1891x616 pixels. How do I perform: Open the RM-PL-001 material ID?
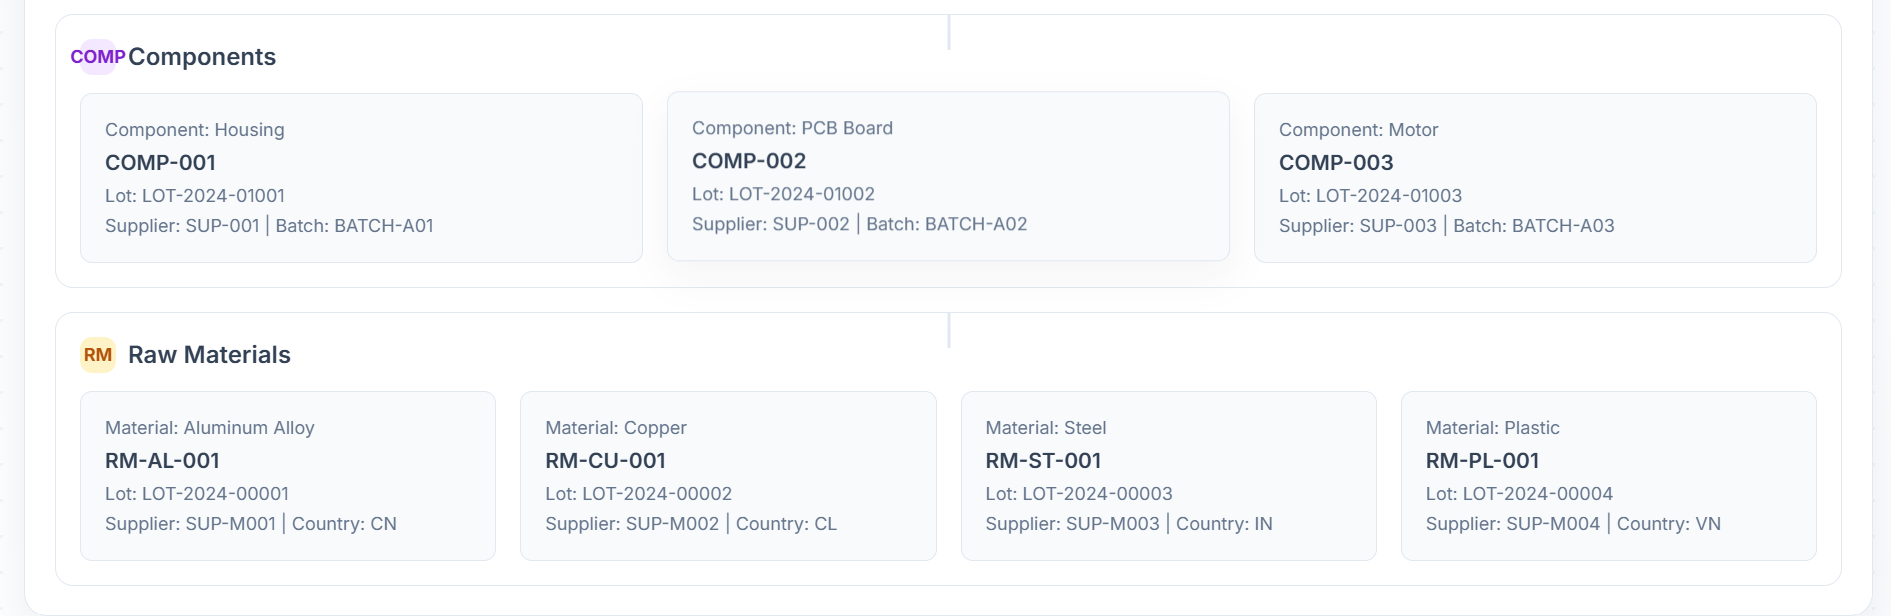(1482, 461)
